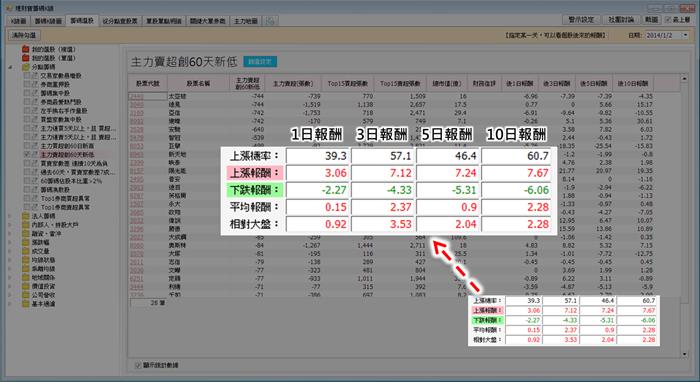This screenshot has height=382, width=700.
Task: Click the blue 篩選設定 button by the title
Action: click(260, 62)
